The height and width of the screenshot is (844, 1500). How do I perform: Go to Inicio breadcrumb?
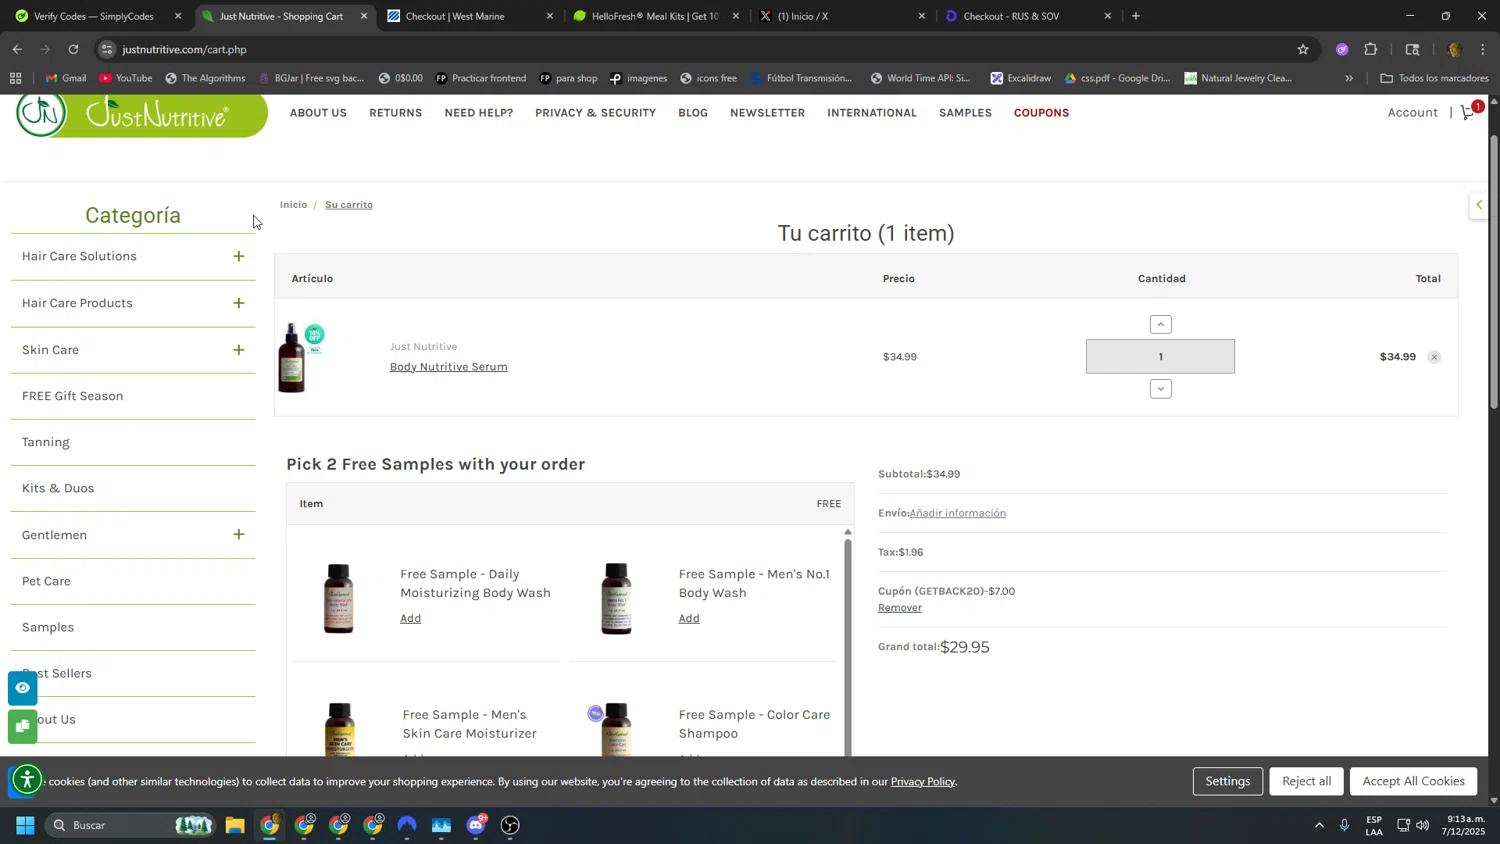[293, 205]
